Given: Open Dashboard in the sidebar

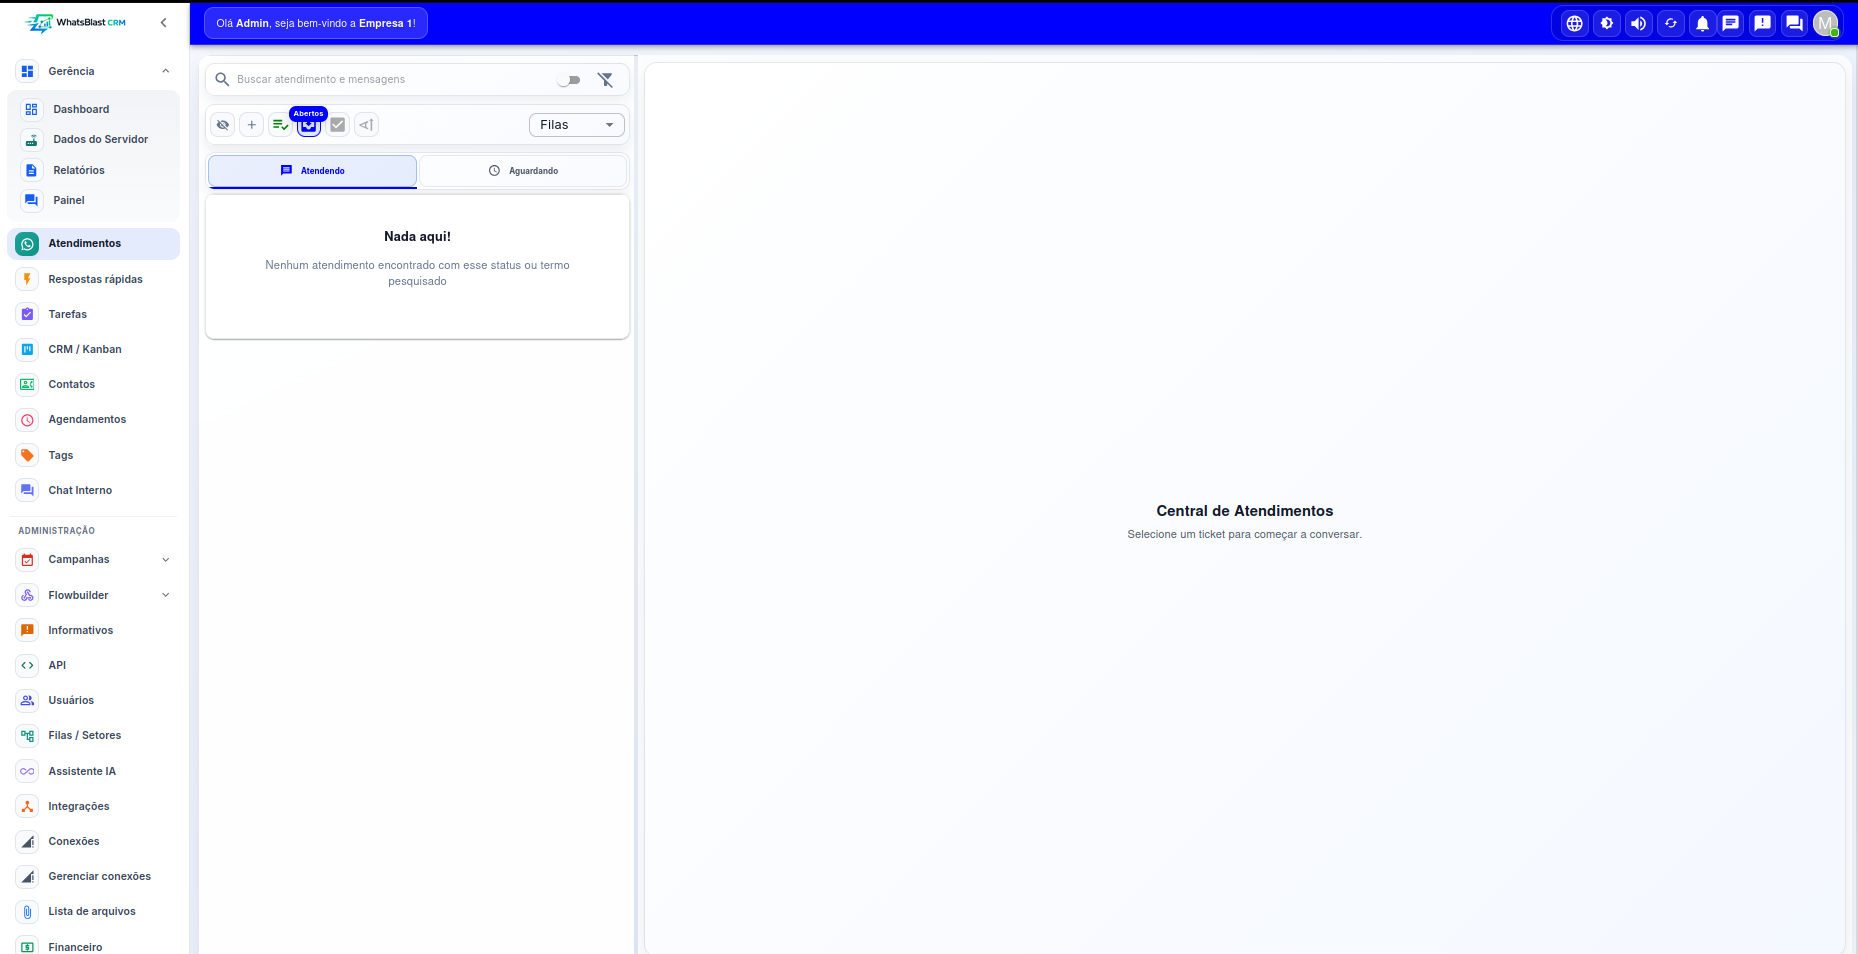Looking at the screenshot, I should (95, 109).
